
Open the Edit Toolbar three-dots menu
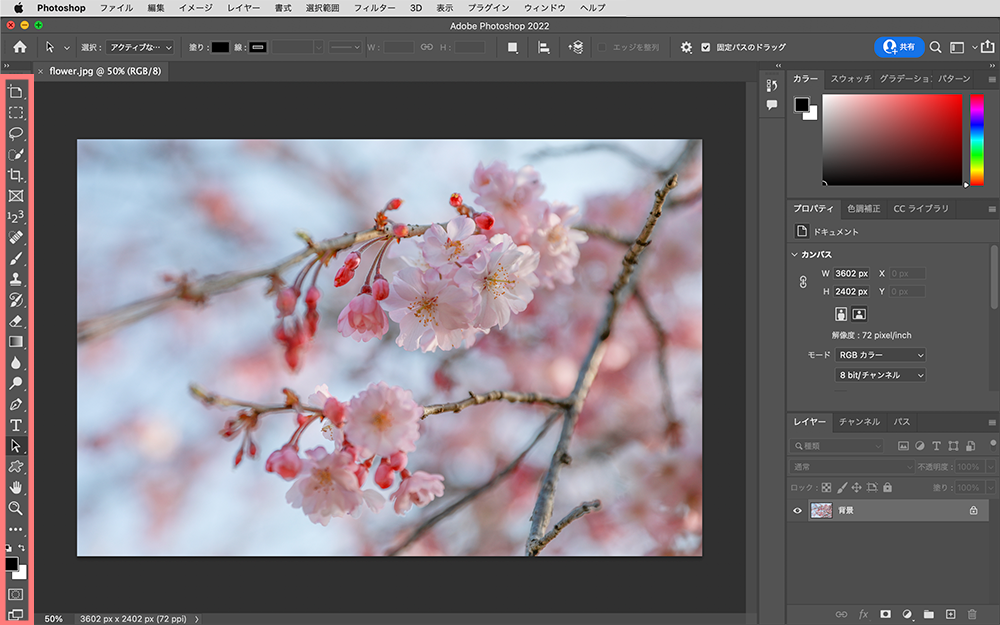click(16, 529)
